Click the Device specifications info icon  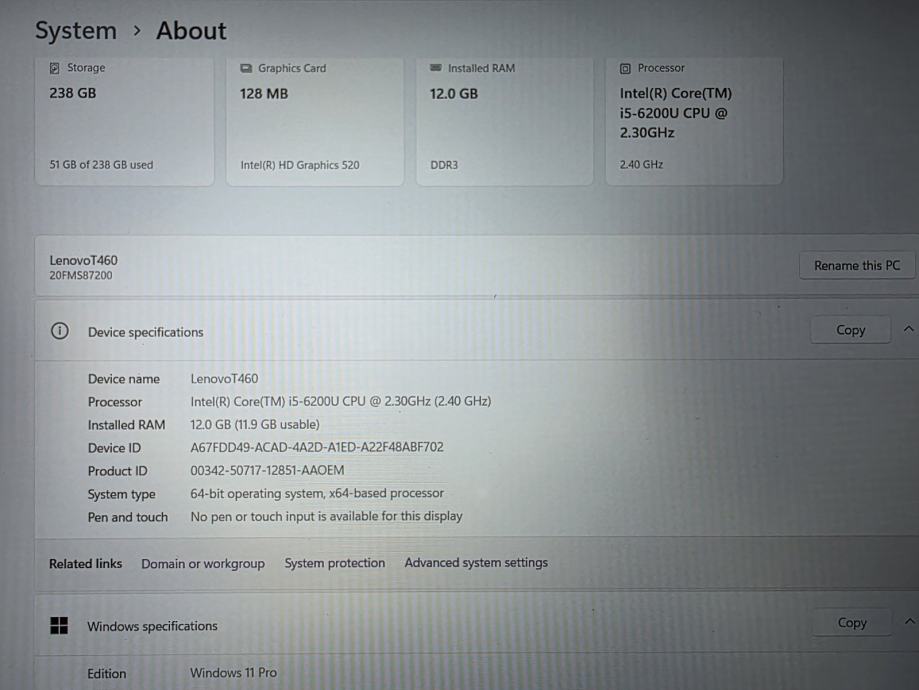pyautogui.click(x=59, y=331)
